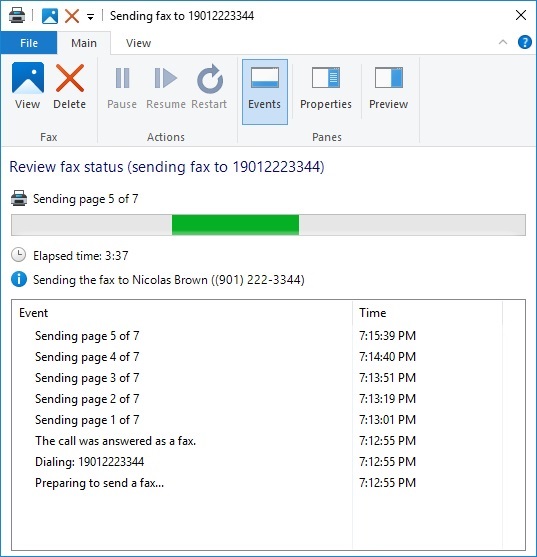Open Help via the blue question mark
Image resolution: width=537 pixels, height=557 pixels.
(525, 42)
